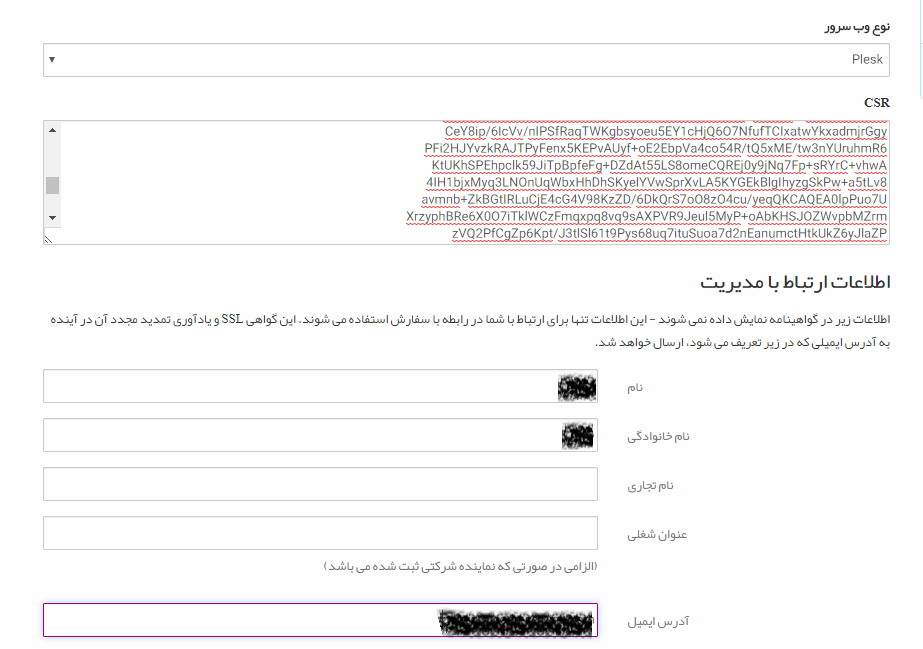Click the نام تجاری field label

tap(650, 485)
